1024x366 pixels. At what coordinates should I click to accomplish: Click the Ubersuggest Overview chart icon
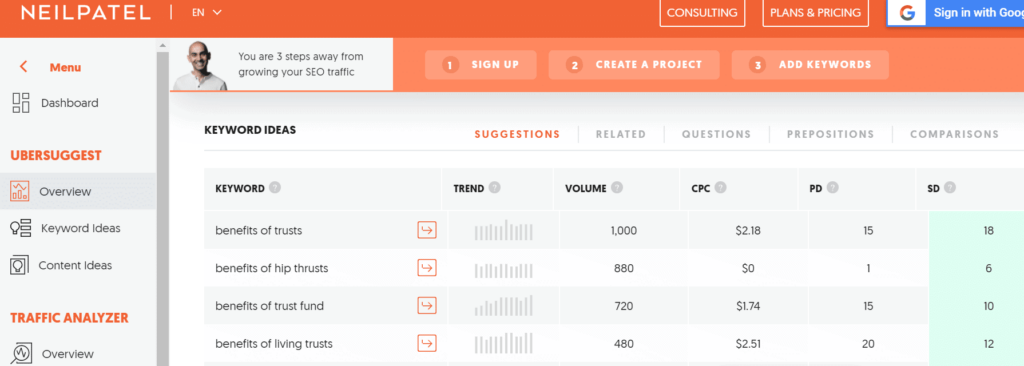(x=20, y=191)
